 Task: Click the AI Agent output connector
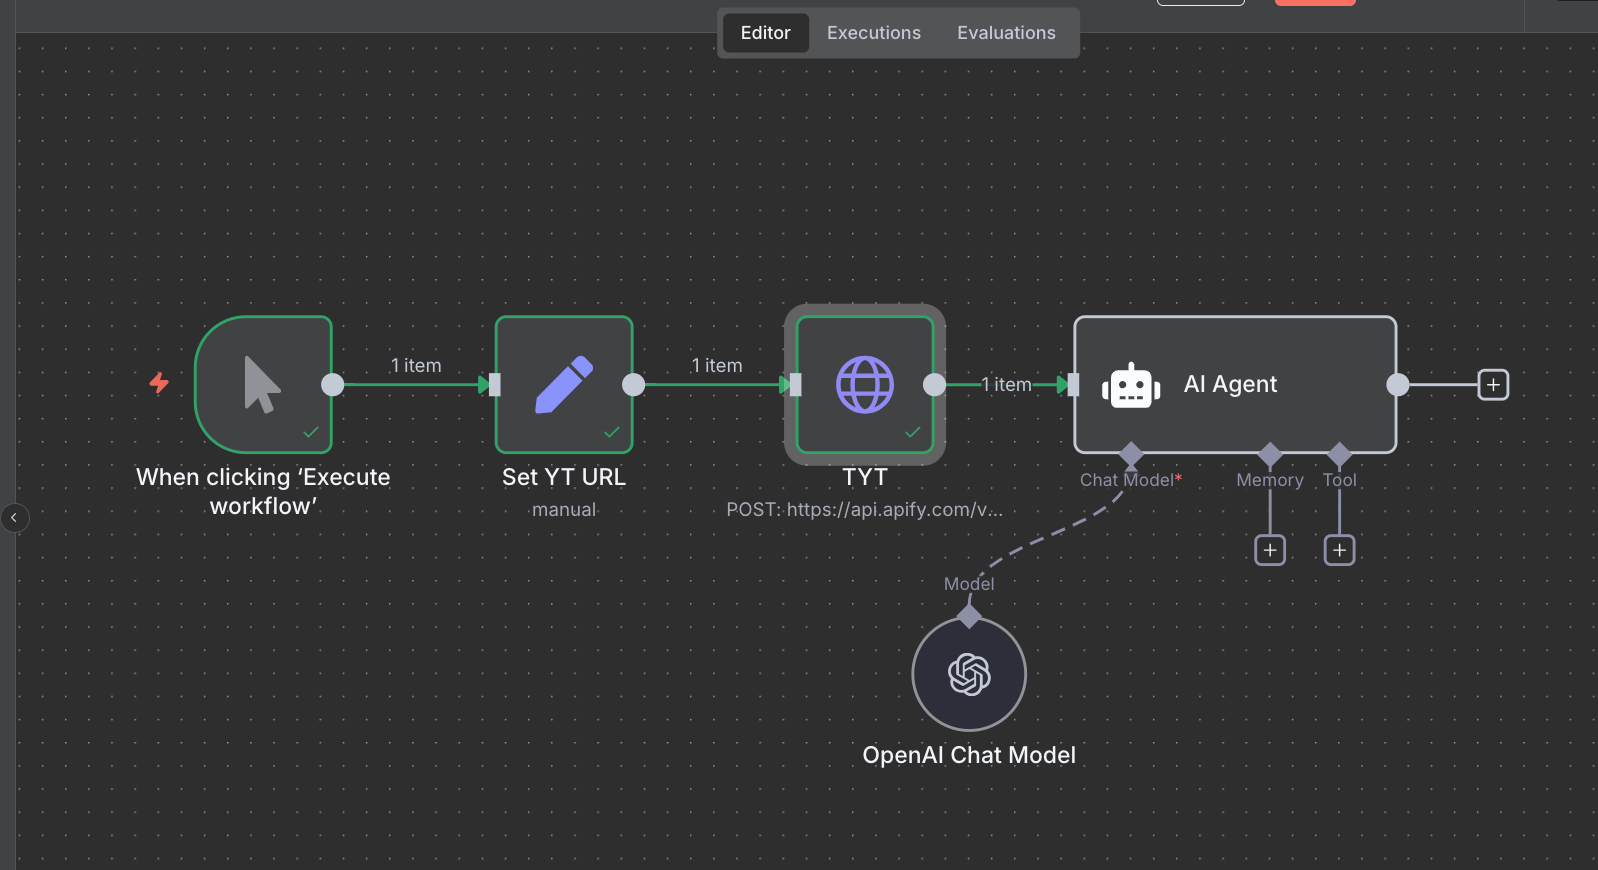coord(1397,385)
